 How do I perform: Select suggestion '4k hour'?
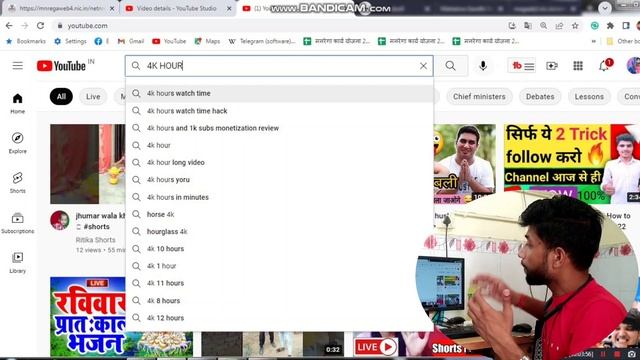(x=280, y=145)
